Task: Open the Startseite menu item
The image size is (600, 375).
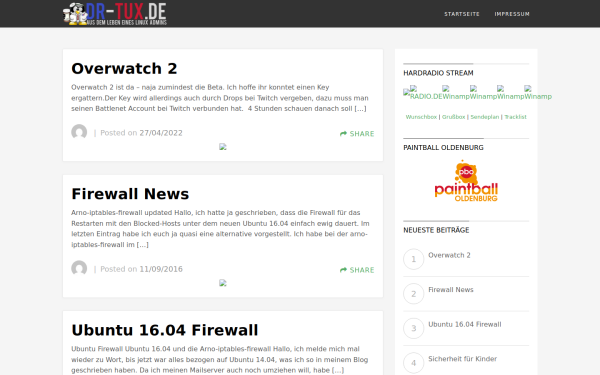Action: tap(461, 14)
